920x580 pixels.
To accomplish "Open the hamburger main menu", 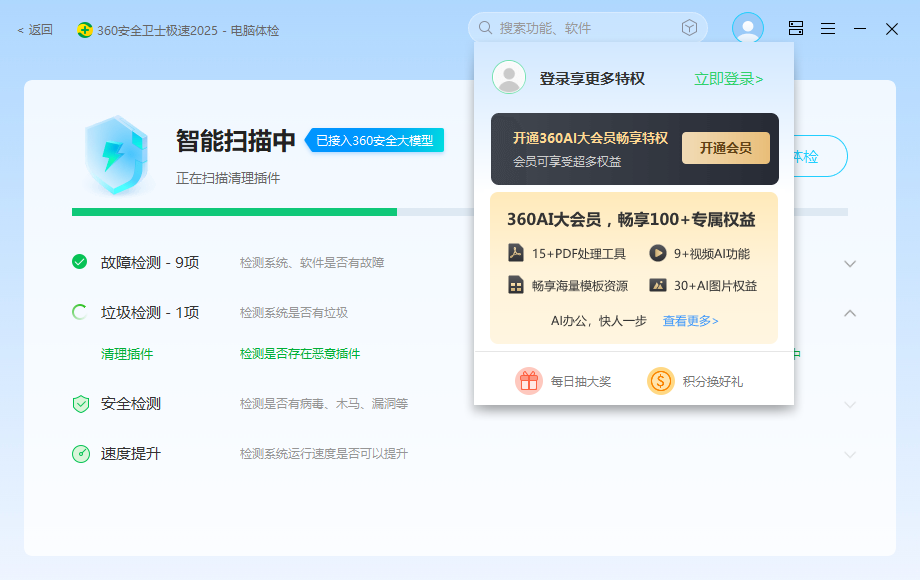I will (x=827, y=28).
